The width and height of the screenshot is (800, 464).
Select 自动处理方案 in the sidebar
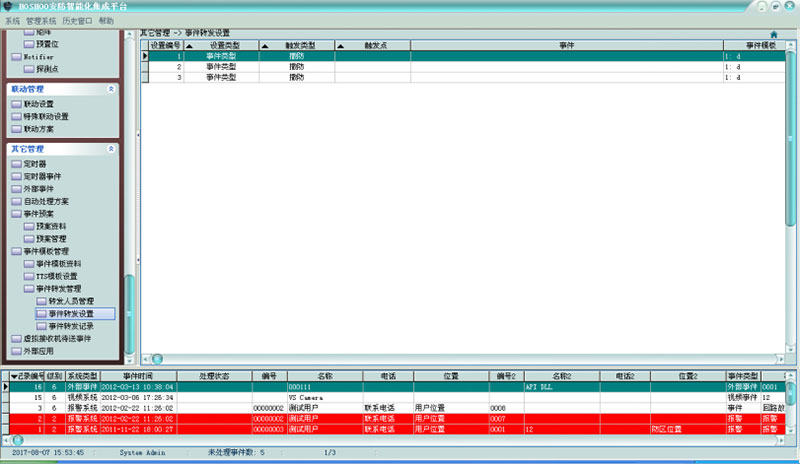click(x=47, y=201)
